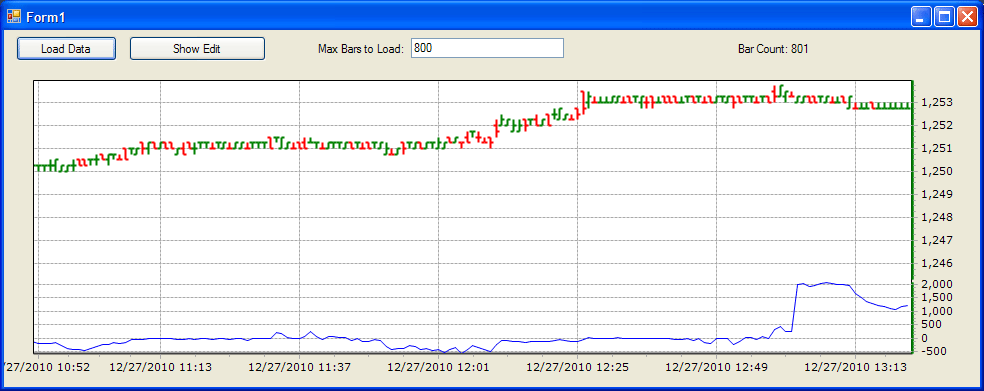This screenshot has height=391, width=984.
Task: Click the Form1 application icon in title bar
Action: coord(13,16)
